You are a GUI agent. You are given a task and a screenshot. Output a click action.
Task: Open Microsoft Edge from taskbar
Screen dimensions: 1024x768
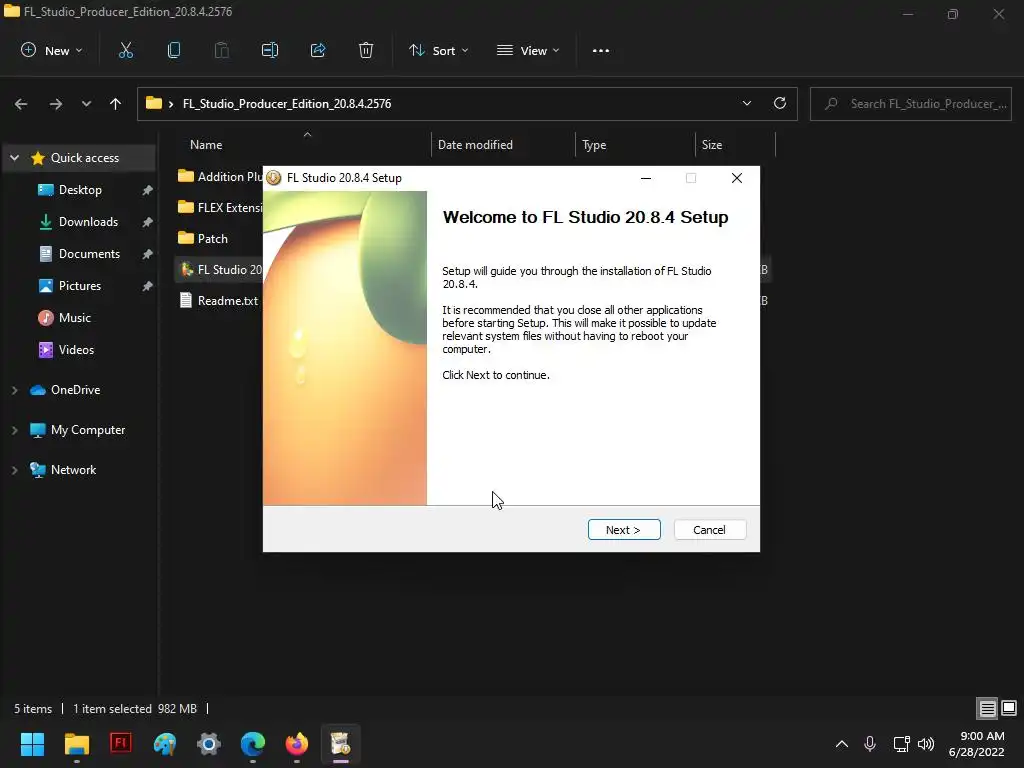tap(253, 744)
